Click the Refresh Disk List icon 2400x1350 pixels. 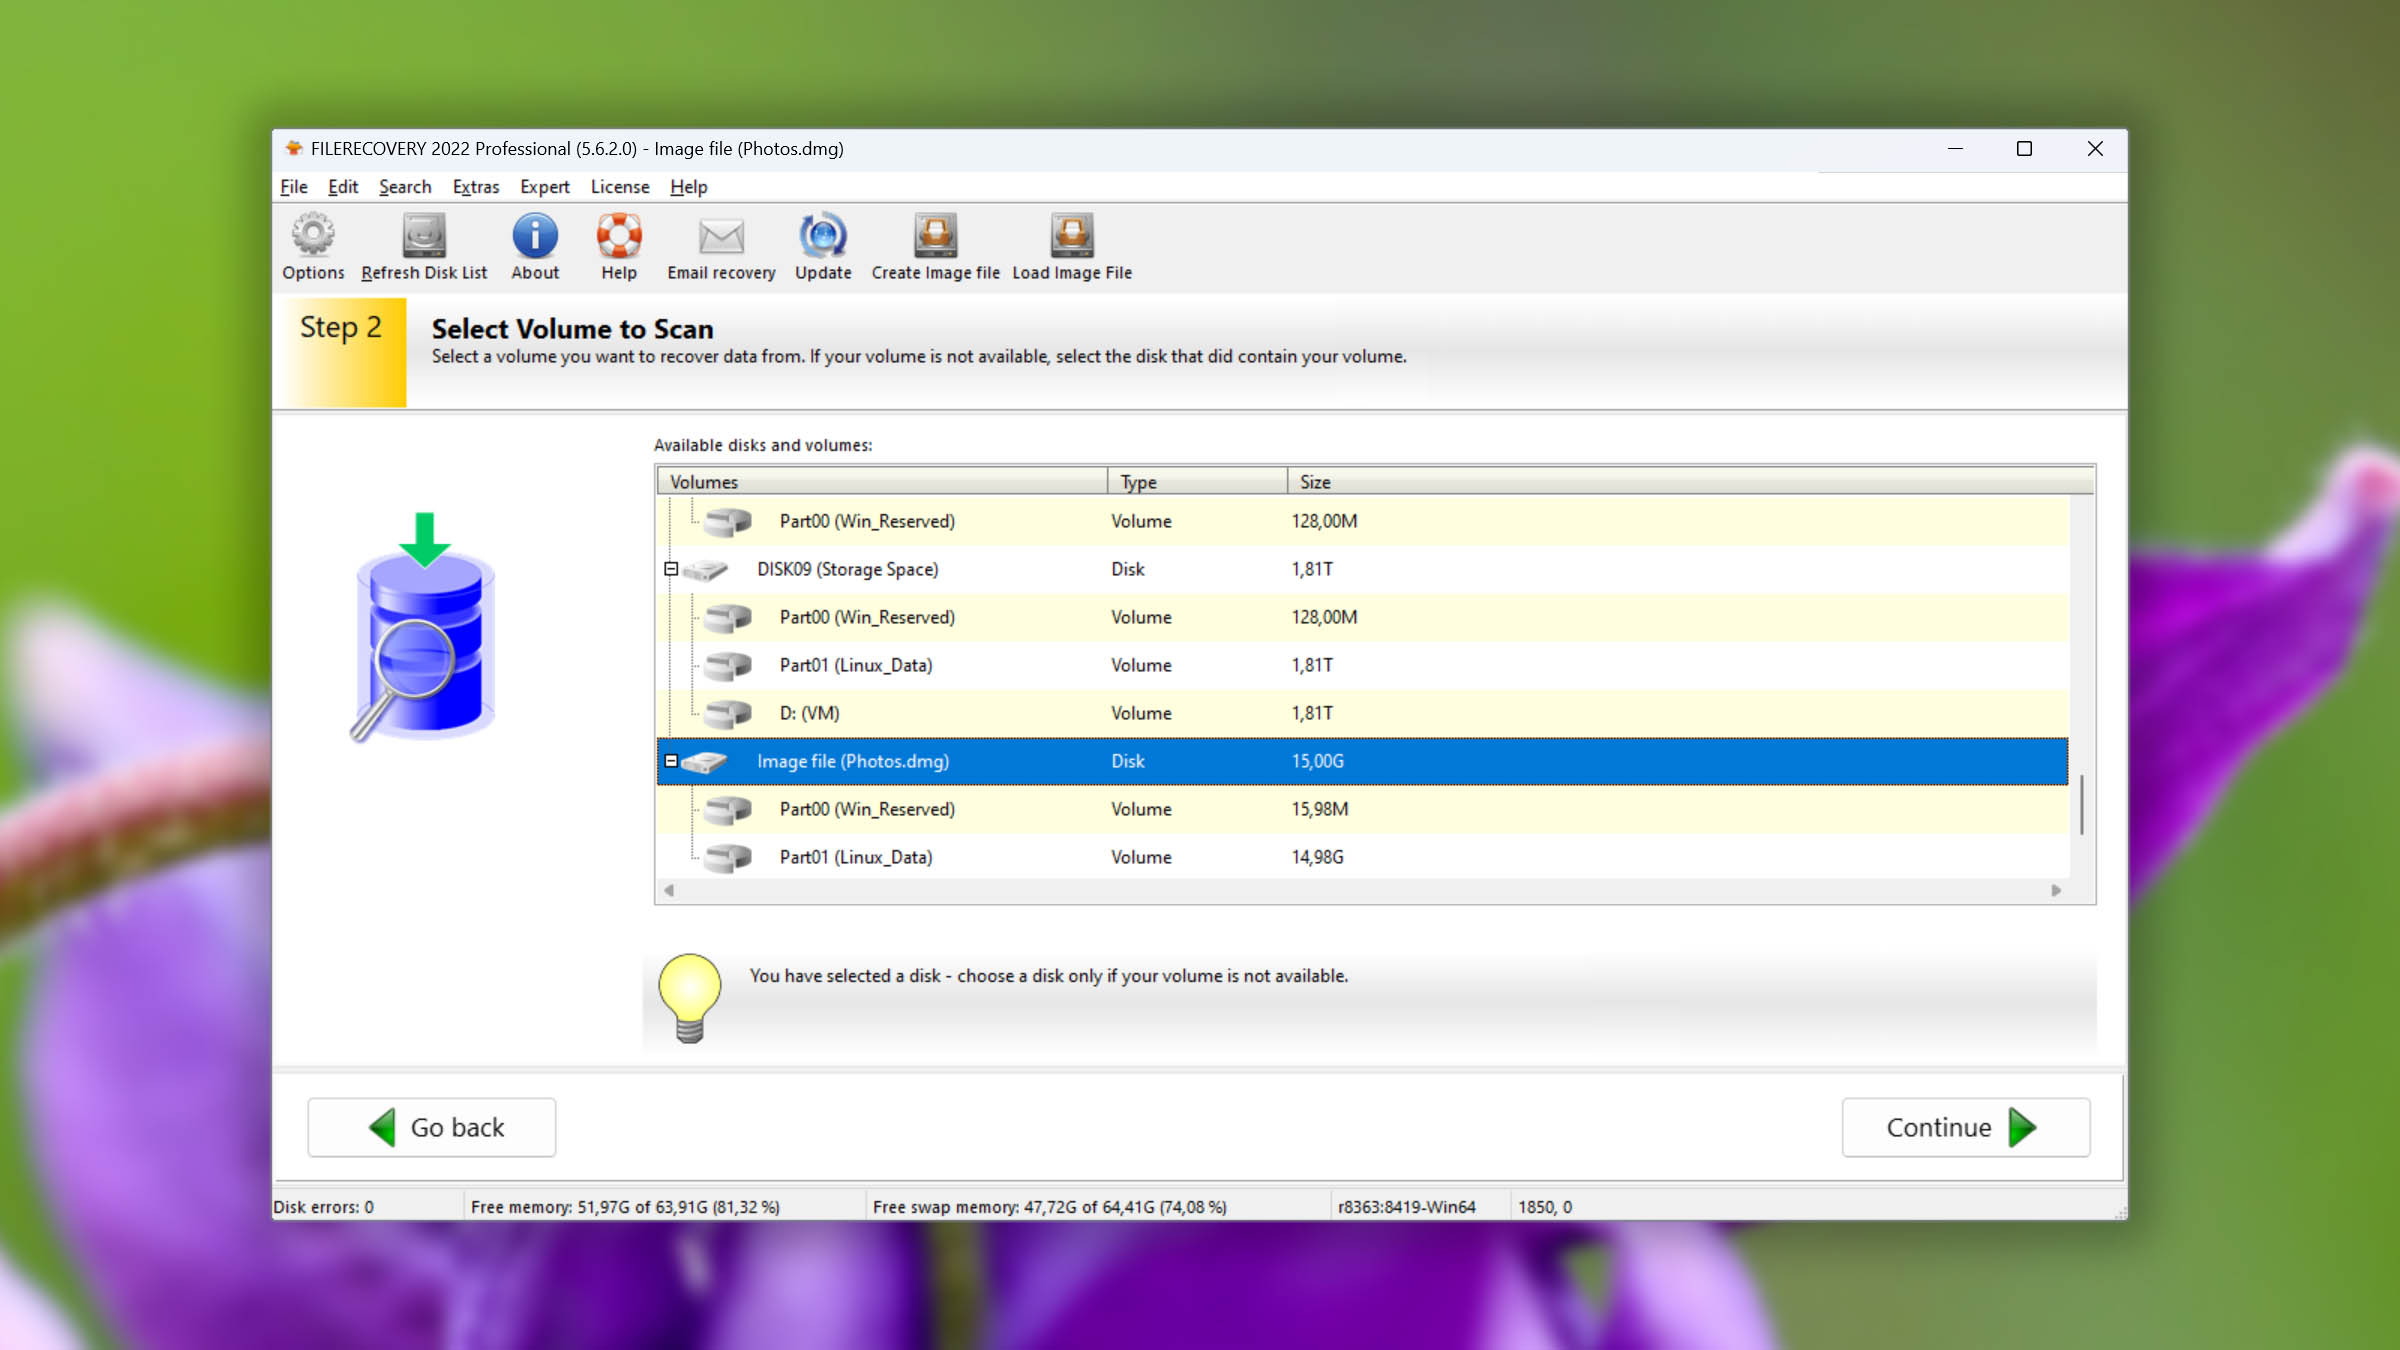[x=424, y=237]
